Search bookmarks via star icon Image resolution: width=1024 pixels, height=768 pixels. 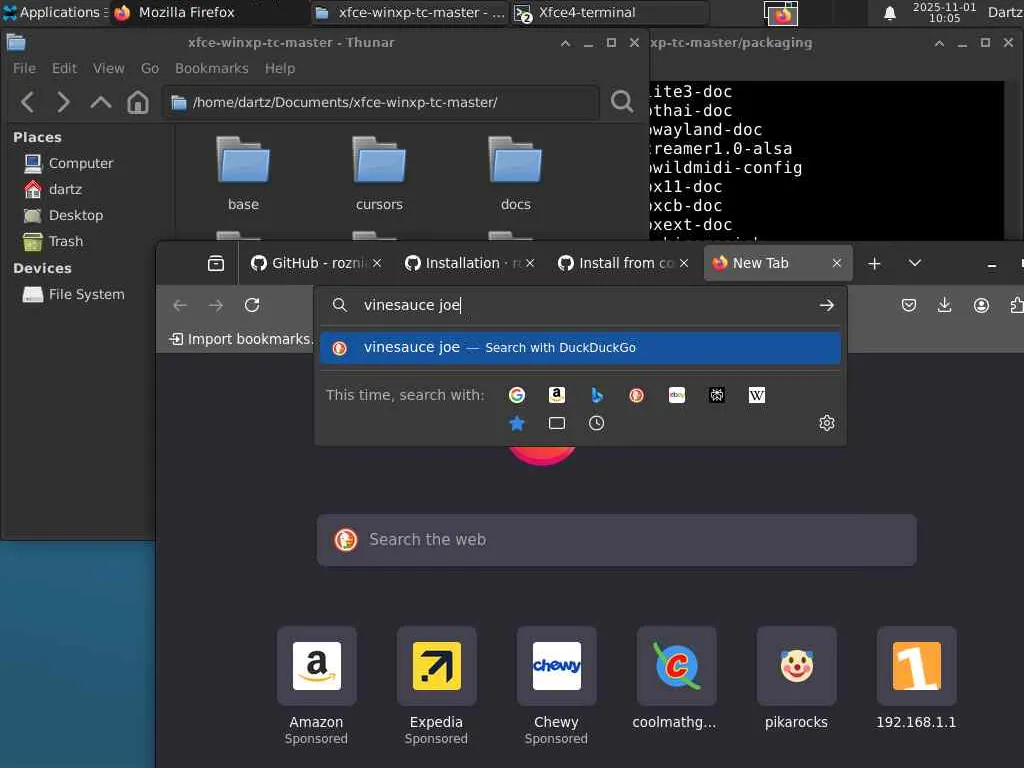click(x=517, y=423)
